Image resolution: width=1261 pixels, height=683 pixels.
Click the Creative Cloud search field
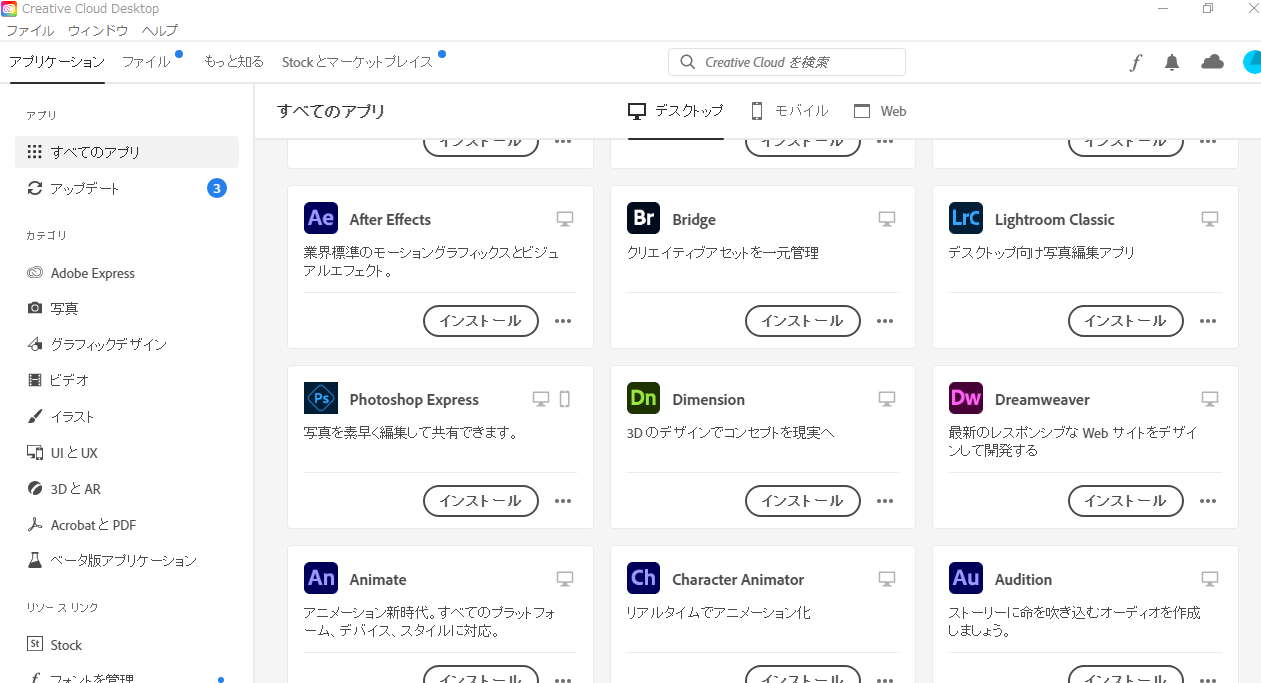click(x=787, y=62)
